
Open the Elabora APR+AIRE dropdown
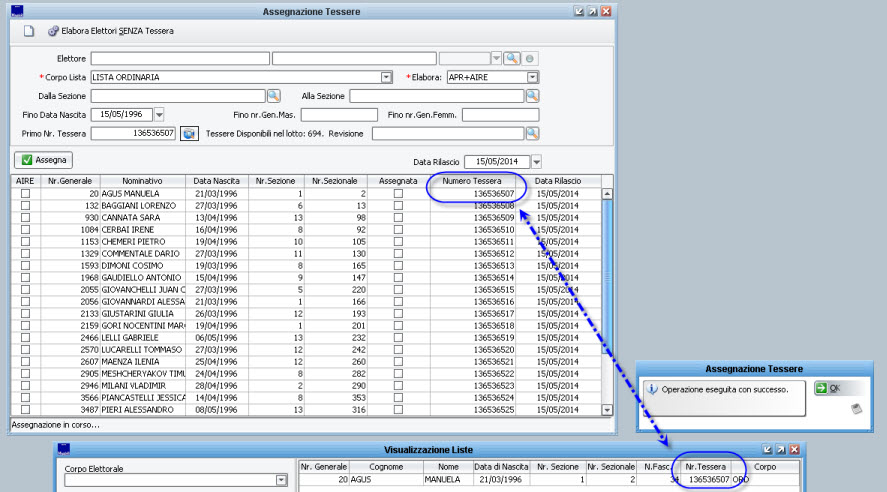533,77
